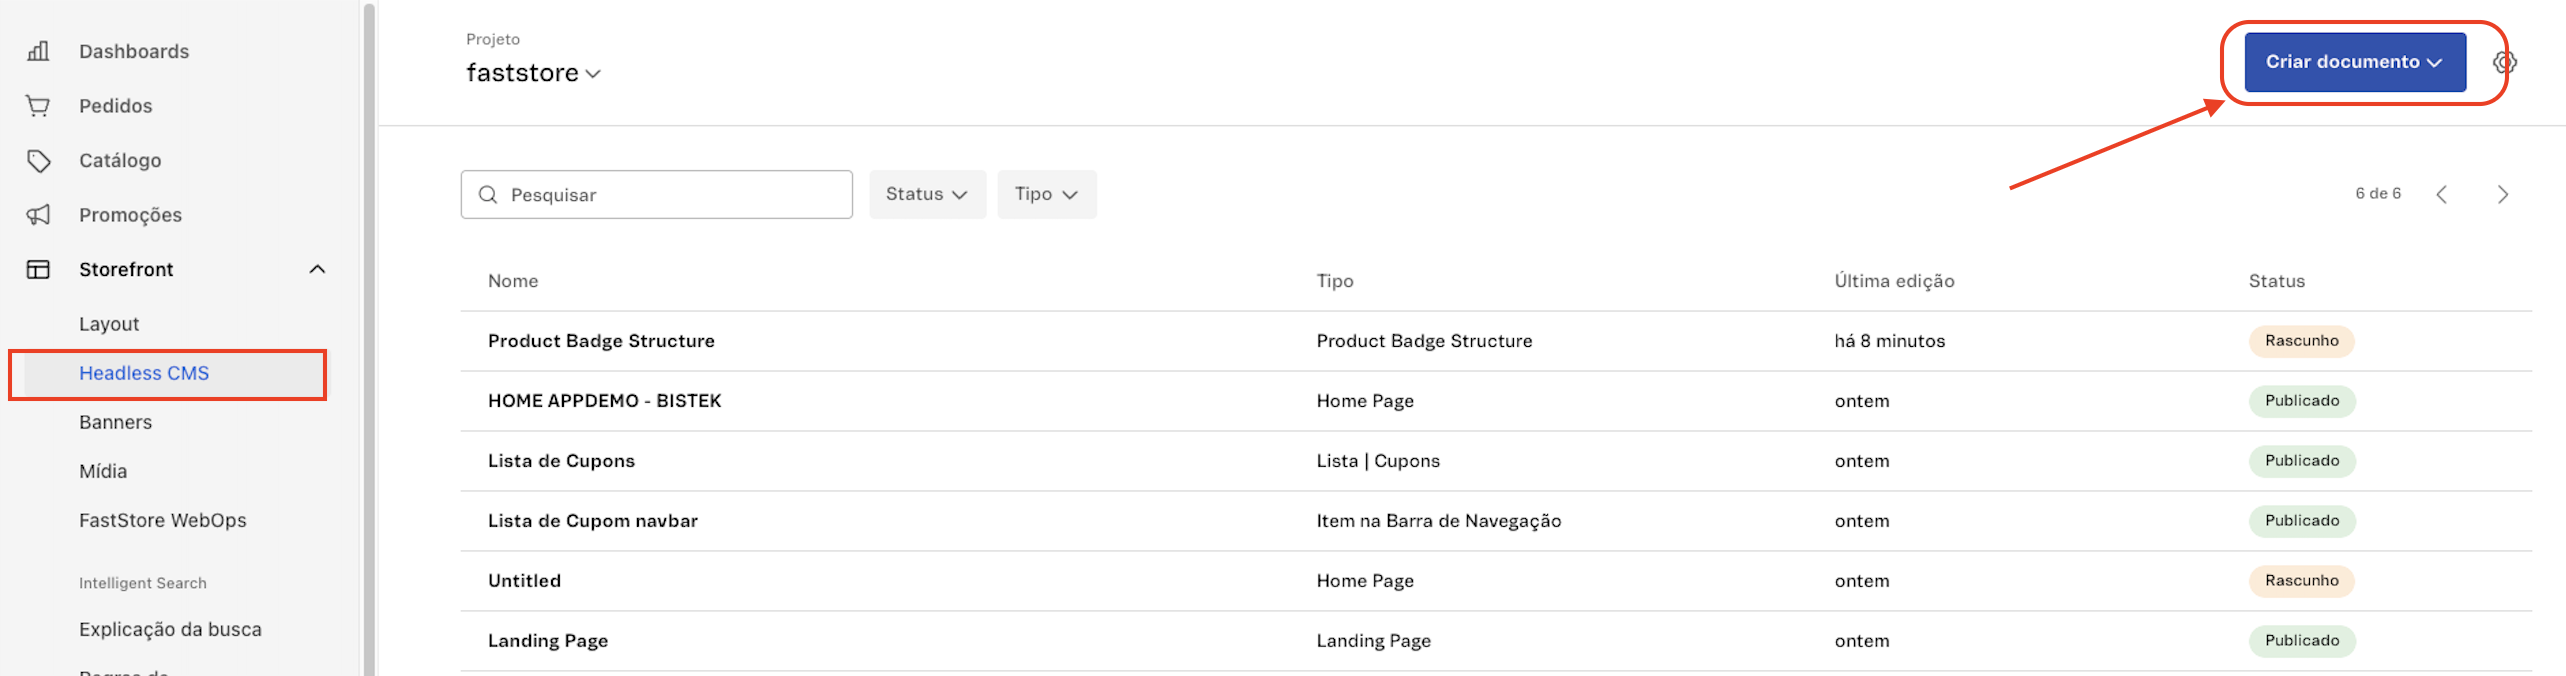Click the Catálogo tag icon
Screen dimensions: 2566x676
pos(38,161)
